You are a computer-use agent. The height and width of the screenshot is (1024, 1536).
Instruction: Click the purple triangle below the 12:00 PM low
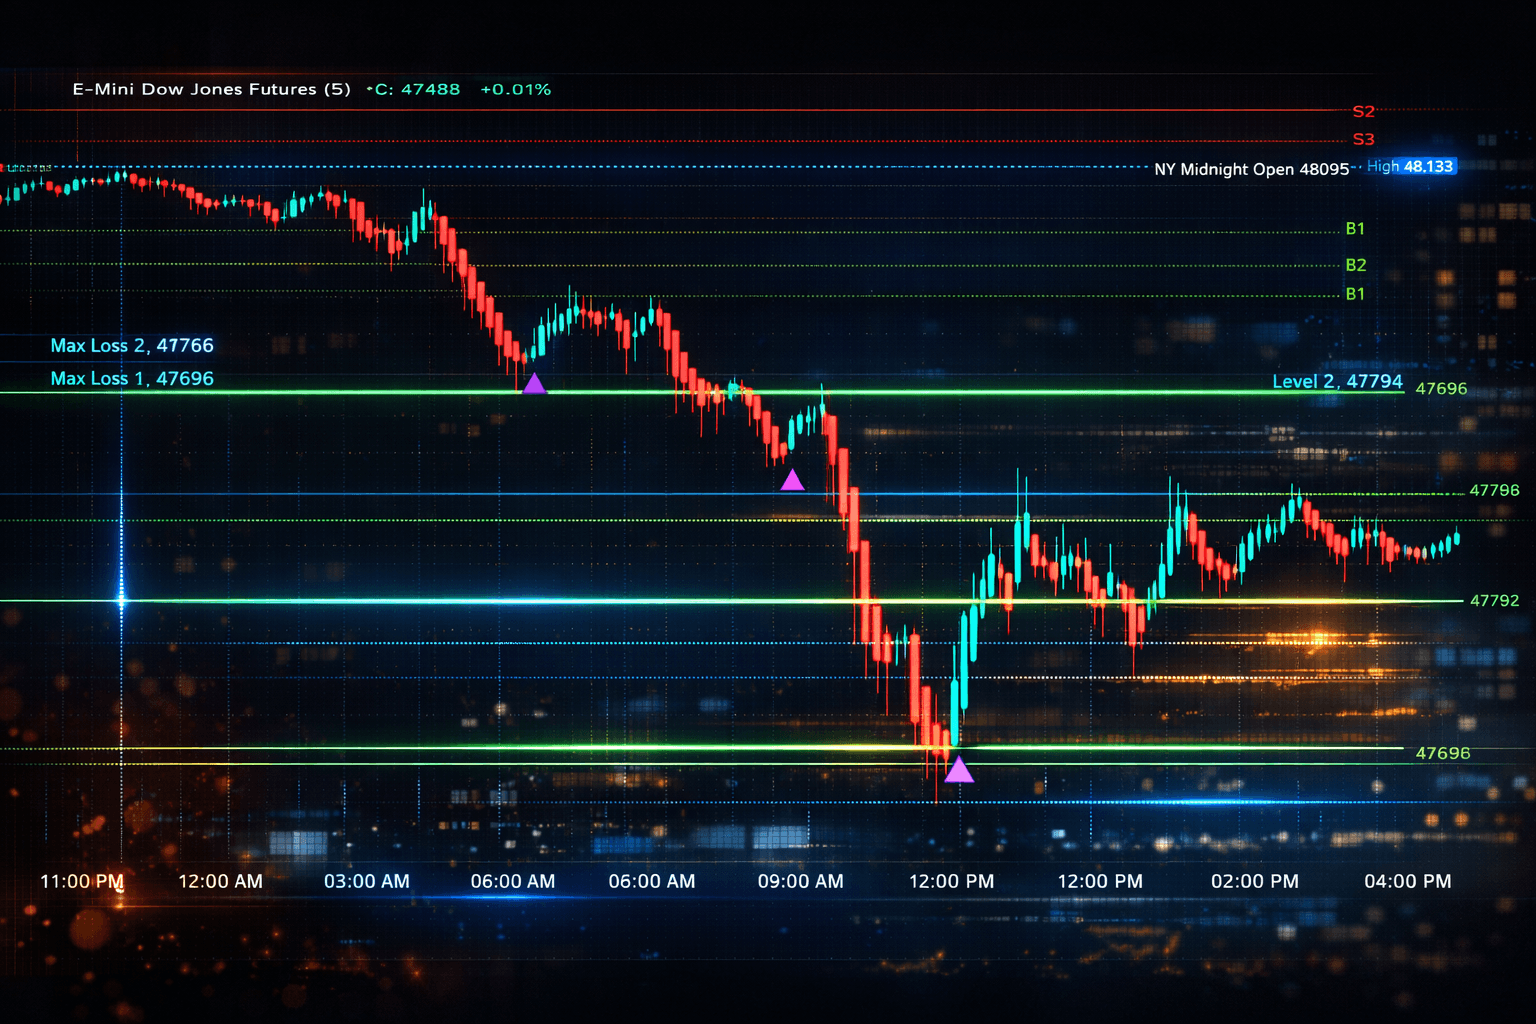point(960,770)
